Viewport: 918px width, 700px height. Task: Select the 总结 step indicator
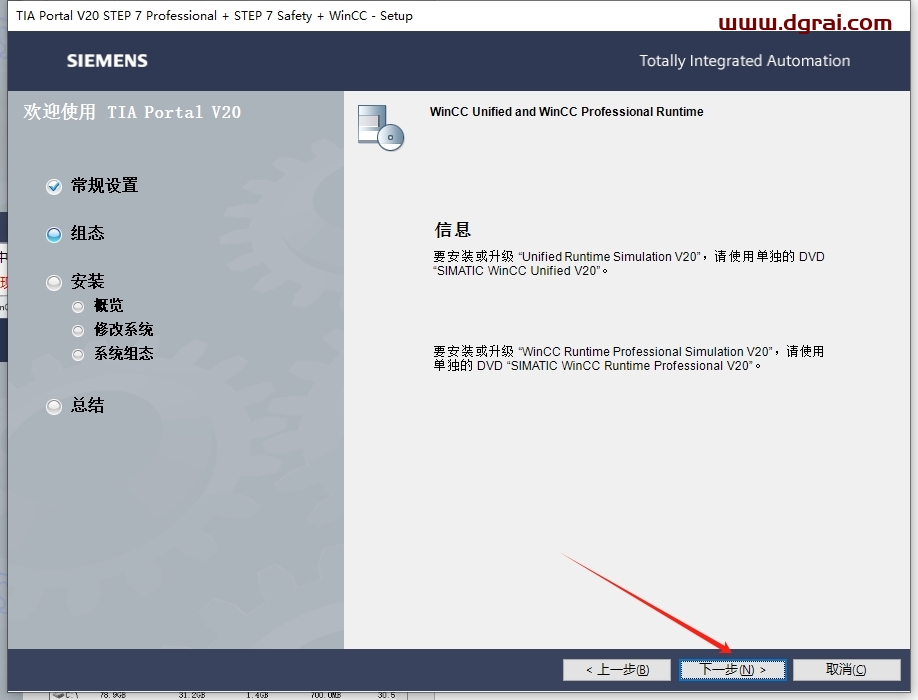click(54, 406)
